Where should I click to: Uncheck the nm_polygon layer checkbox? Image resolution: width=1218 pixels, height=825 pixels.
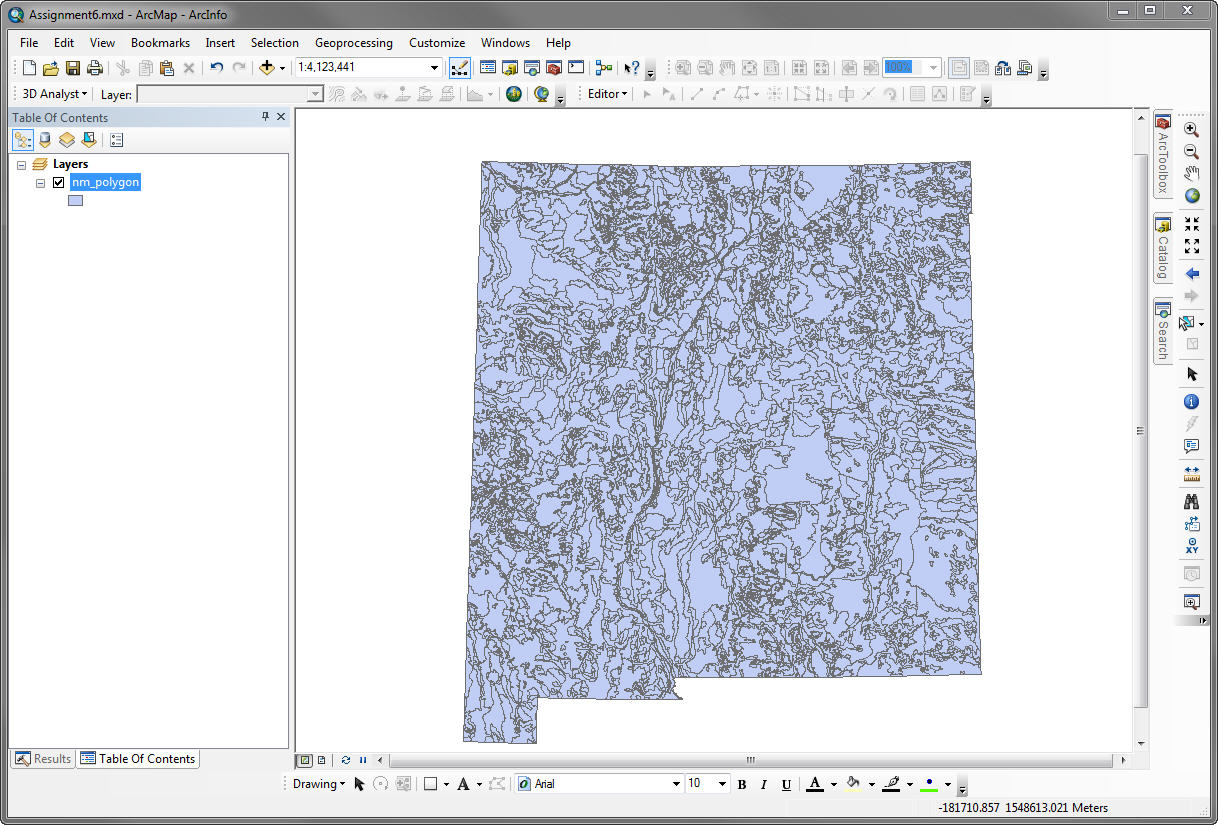[x=58, y=183]
